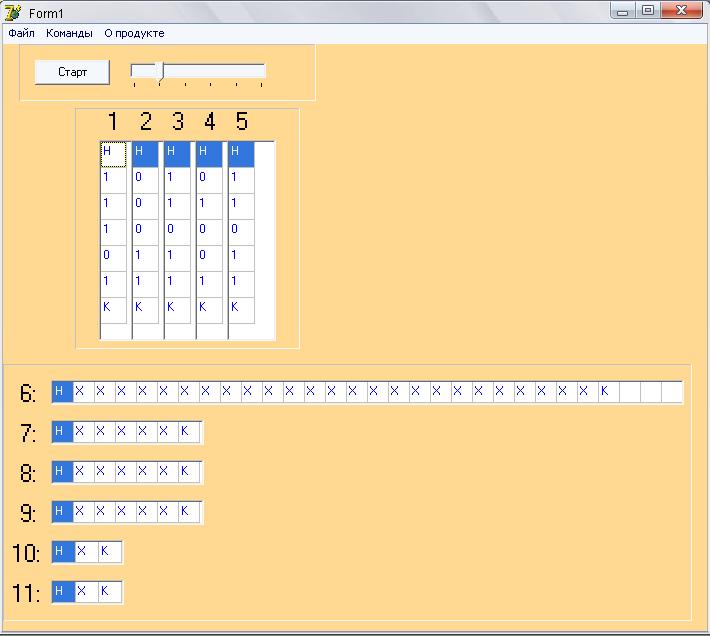Select the K cell in row 11
The image size is (710, 636).
tap(110, 592)
